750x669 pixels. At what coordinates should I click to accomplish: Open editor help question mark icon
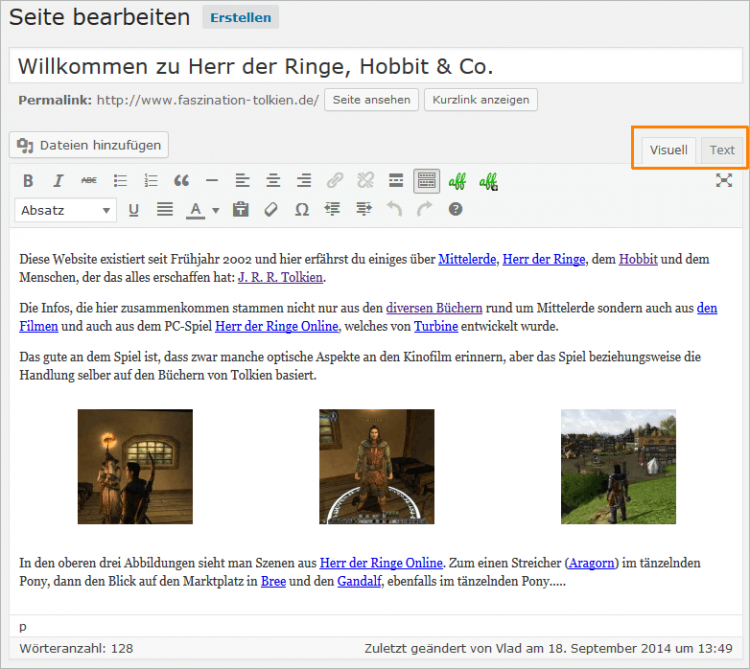point(456,210)
